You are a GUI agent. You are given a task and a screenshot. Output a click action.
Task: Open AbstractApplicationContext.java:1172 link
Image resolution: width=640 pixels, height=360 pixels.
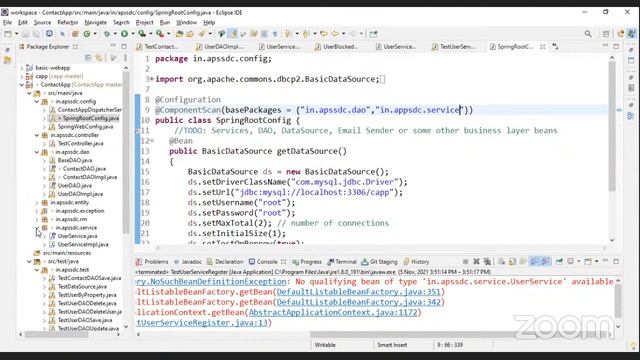(333, 312)
